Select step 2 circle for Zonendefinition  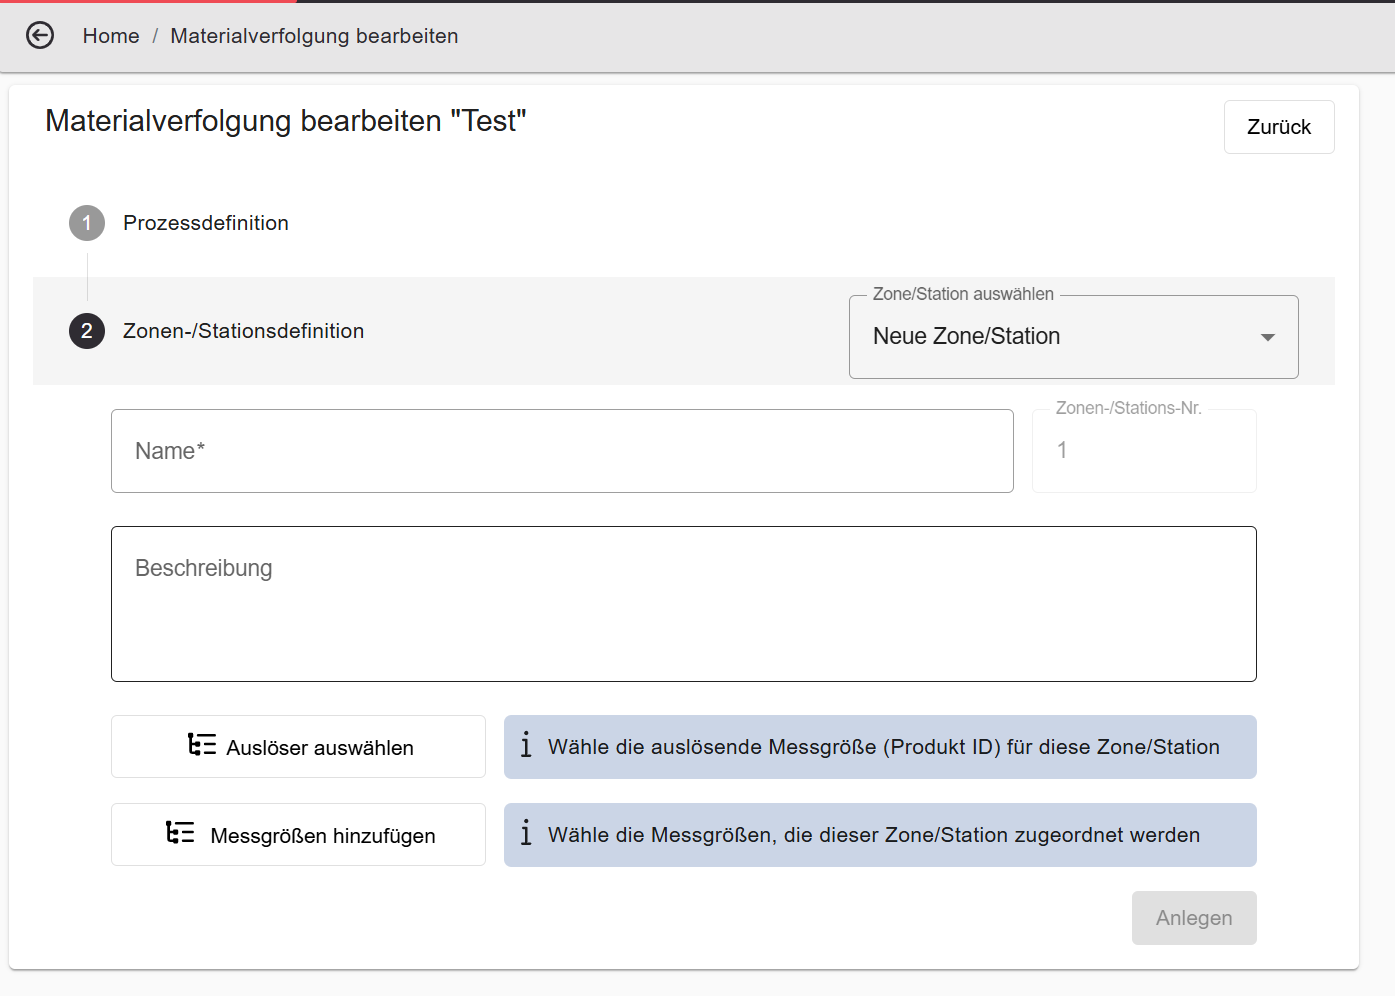[x=87, y=331]
